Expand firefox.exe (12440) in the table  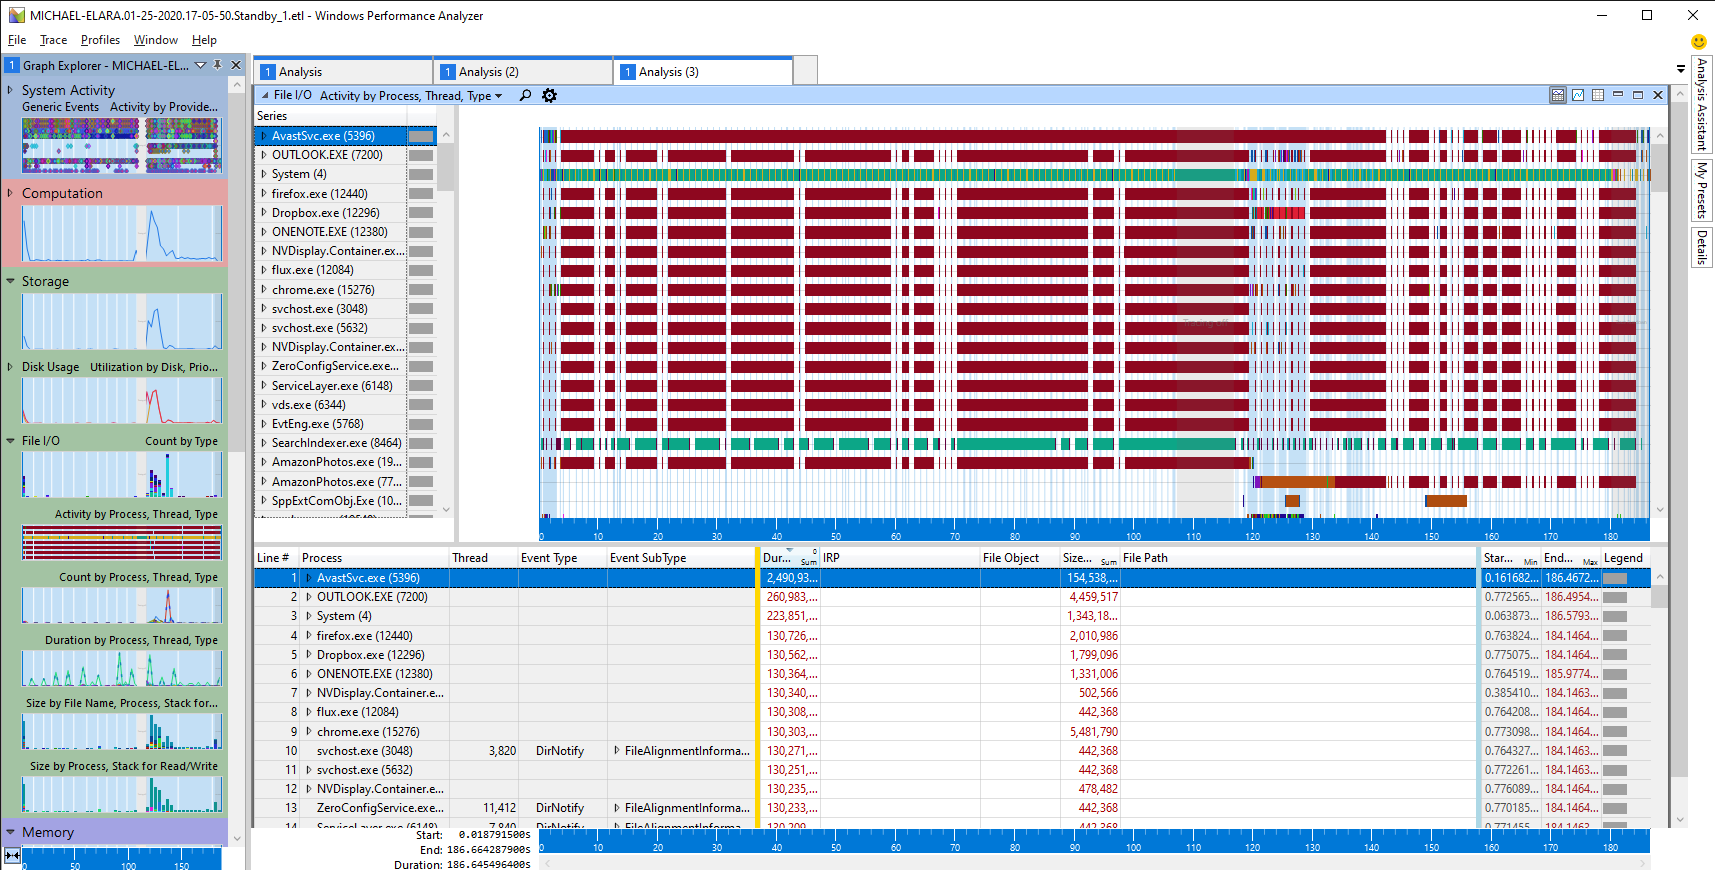click(x=309, y=636)
